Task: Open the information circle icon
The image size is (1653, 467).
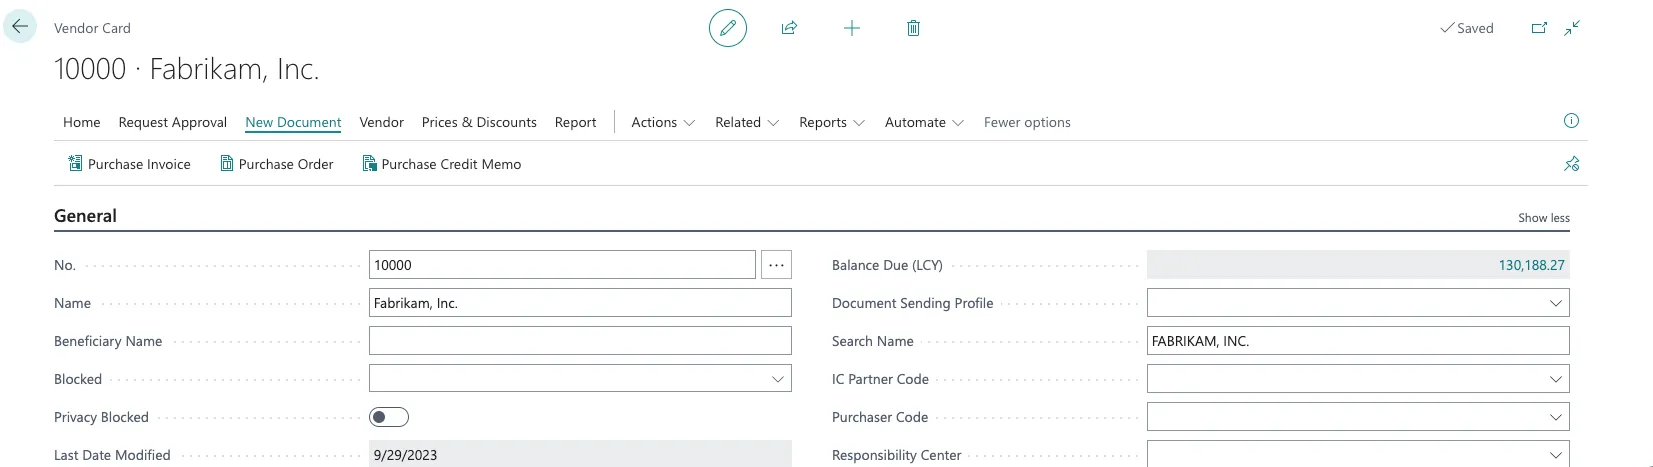Action: [1571, 121]
